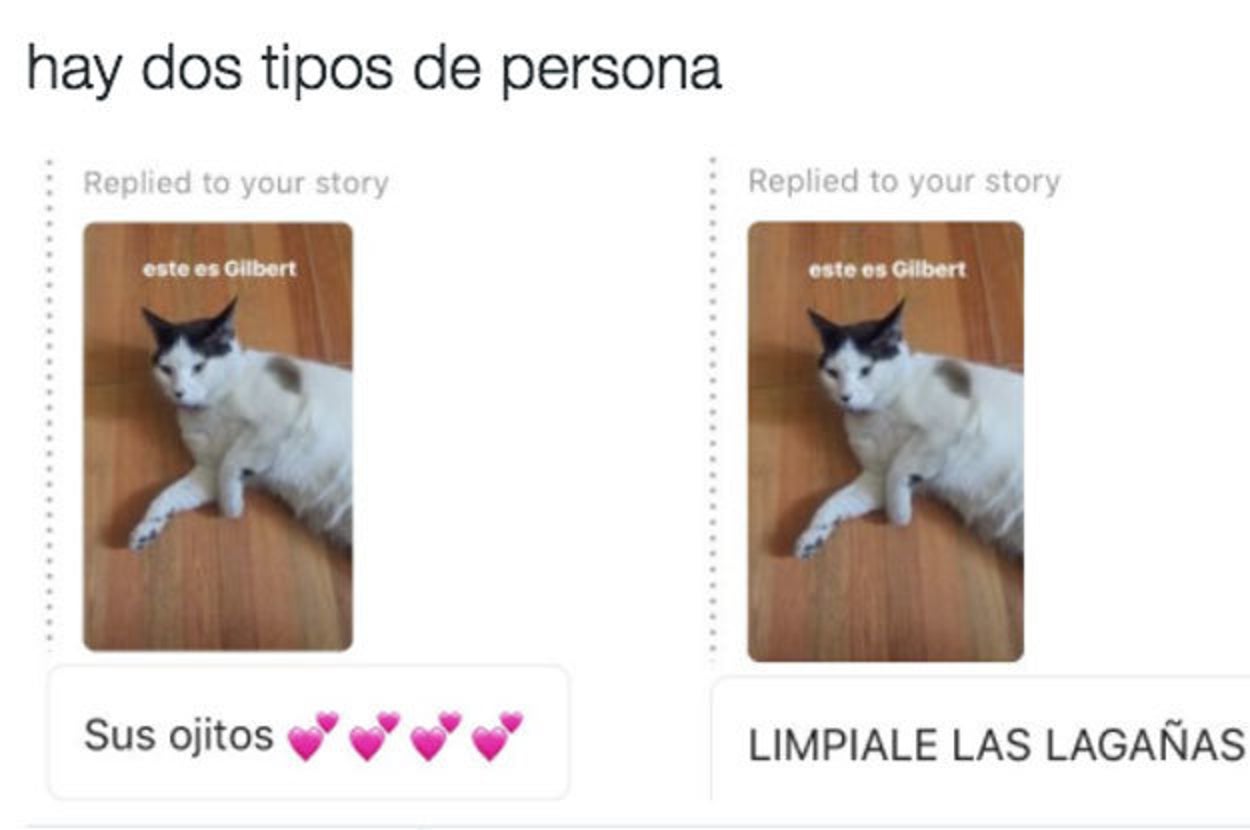Click 'este es Gilbert' caption in left story
The height and width of the screenshot is (830, 1250).
point(219,269)
